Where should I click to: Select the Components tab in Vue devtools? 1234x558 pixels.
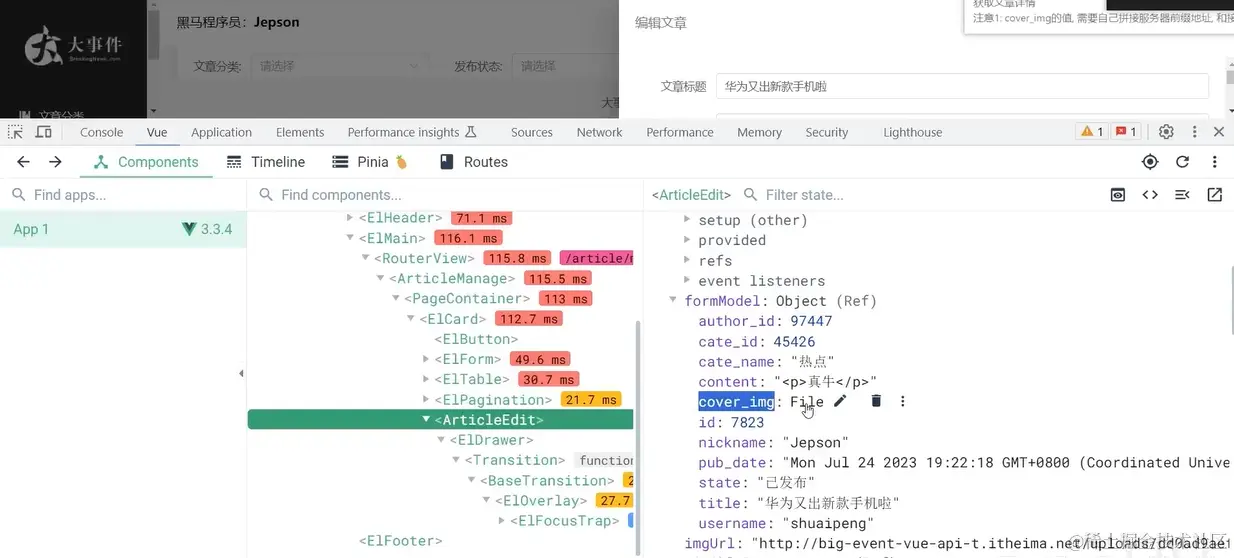146,162
